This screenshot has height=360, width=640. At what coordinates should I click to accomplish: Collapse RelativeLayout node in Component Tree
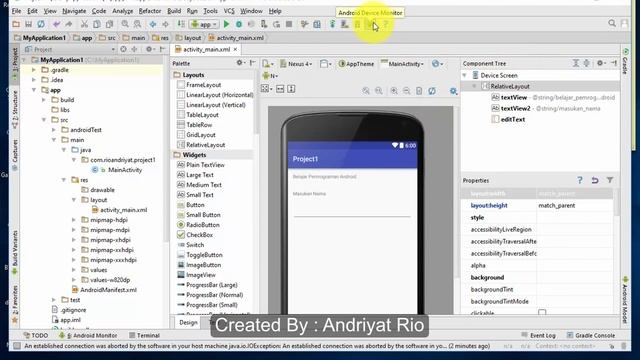tap(474, 86)
